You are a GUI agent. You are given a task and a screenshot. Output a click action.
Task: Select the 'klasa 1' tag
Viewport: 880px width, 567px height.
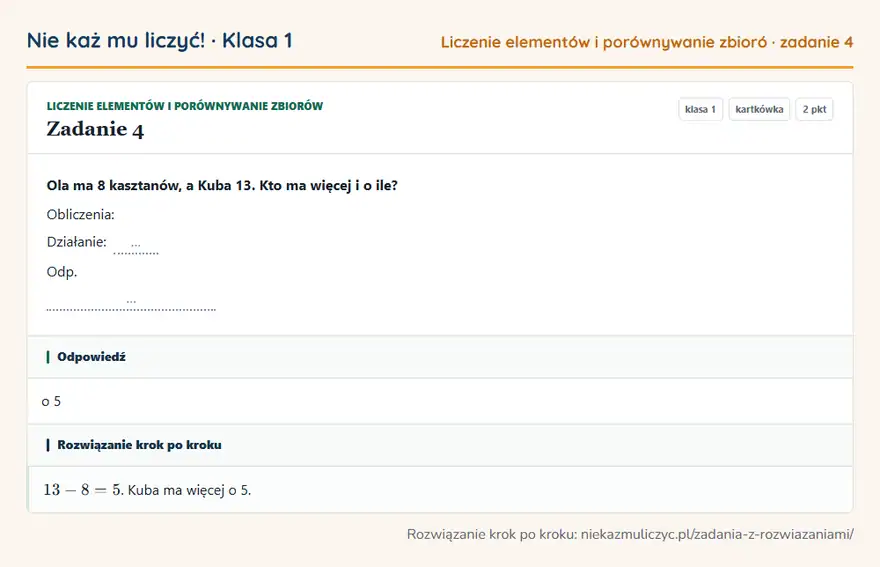pos(700,109)
